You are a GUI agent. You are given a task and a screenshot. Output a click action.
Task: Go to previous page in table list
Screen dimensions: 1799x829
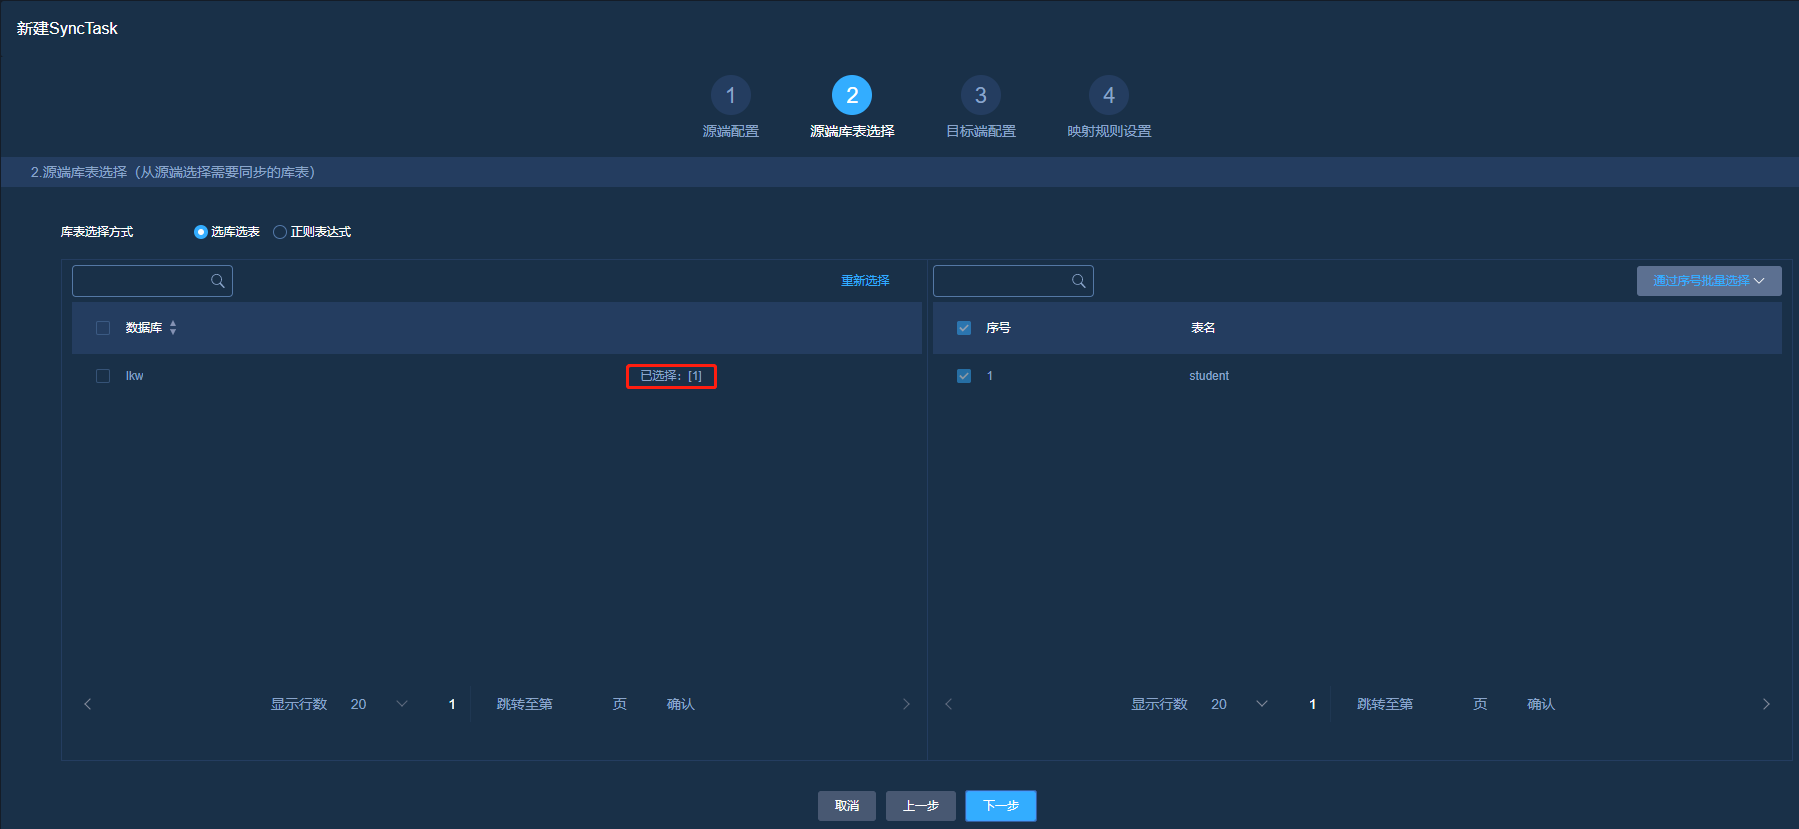point(949,704)
